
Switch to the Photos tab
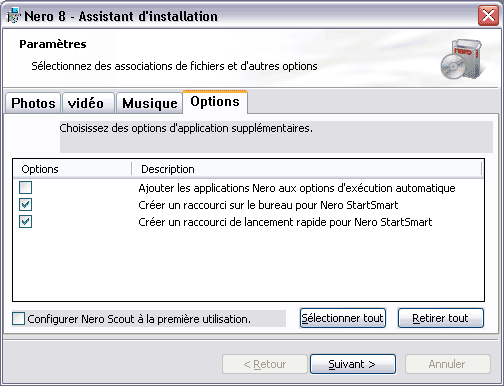coord(33,103)
